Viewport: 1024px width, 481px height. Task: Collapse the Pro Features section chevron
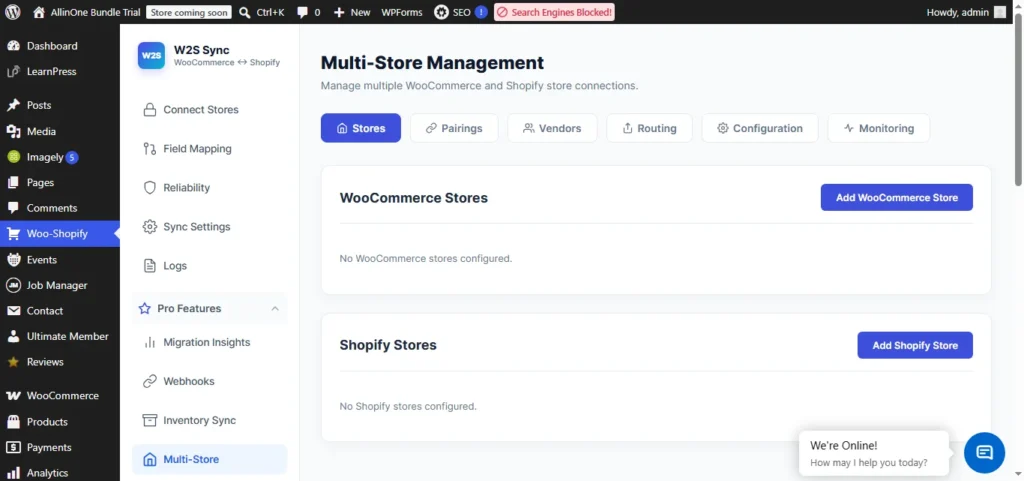[x=275, y=308]
